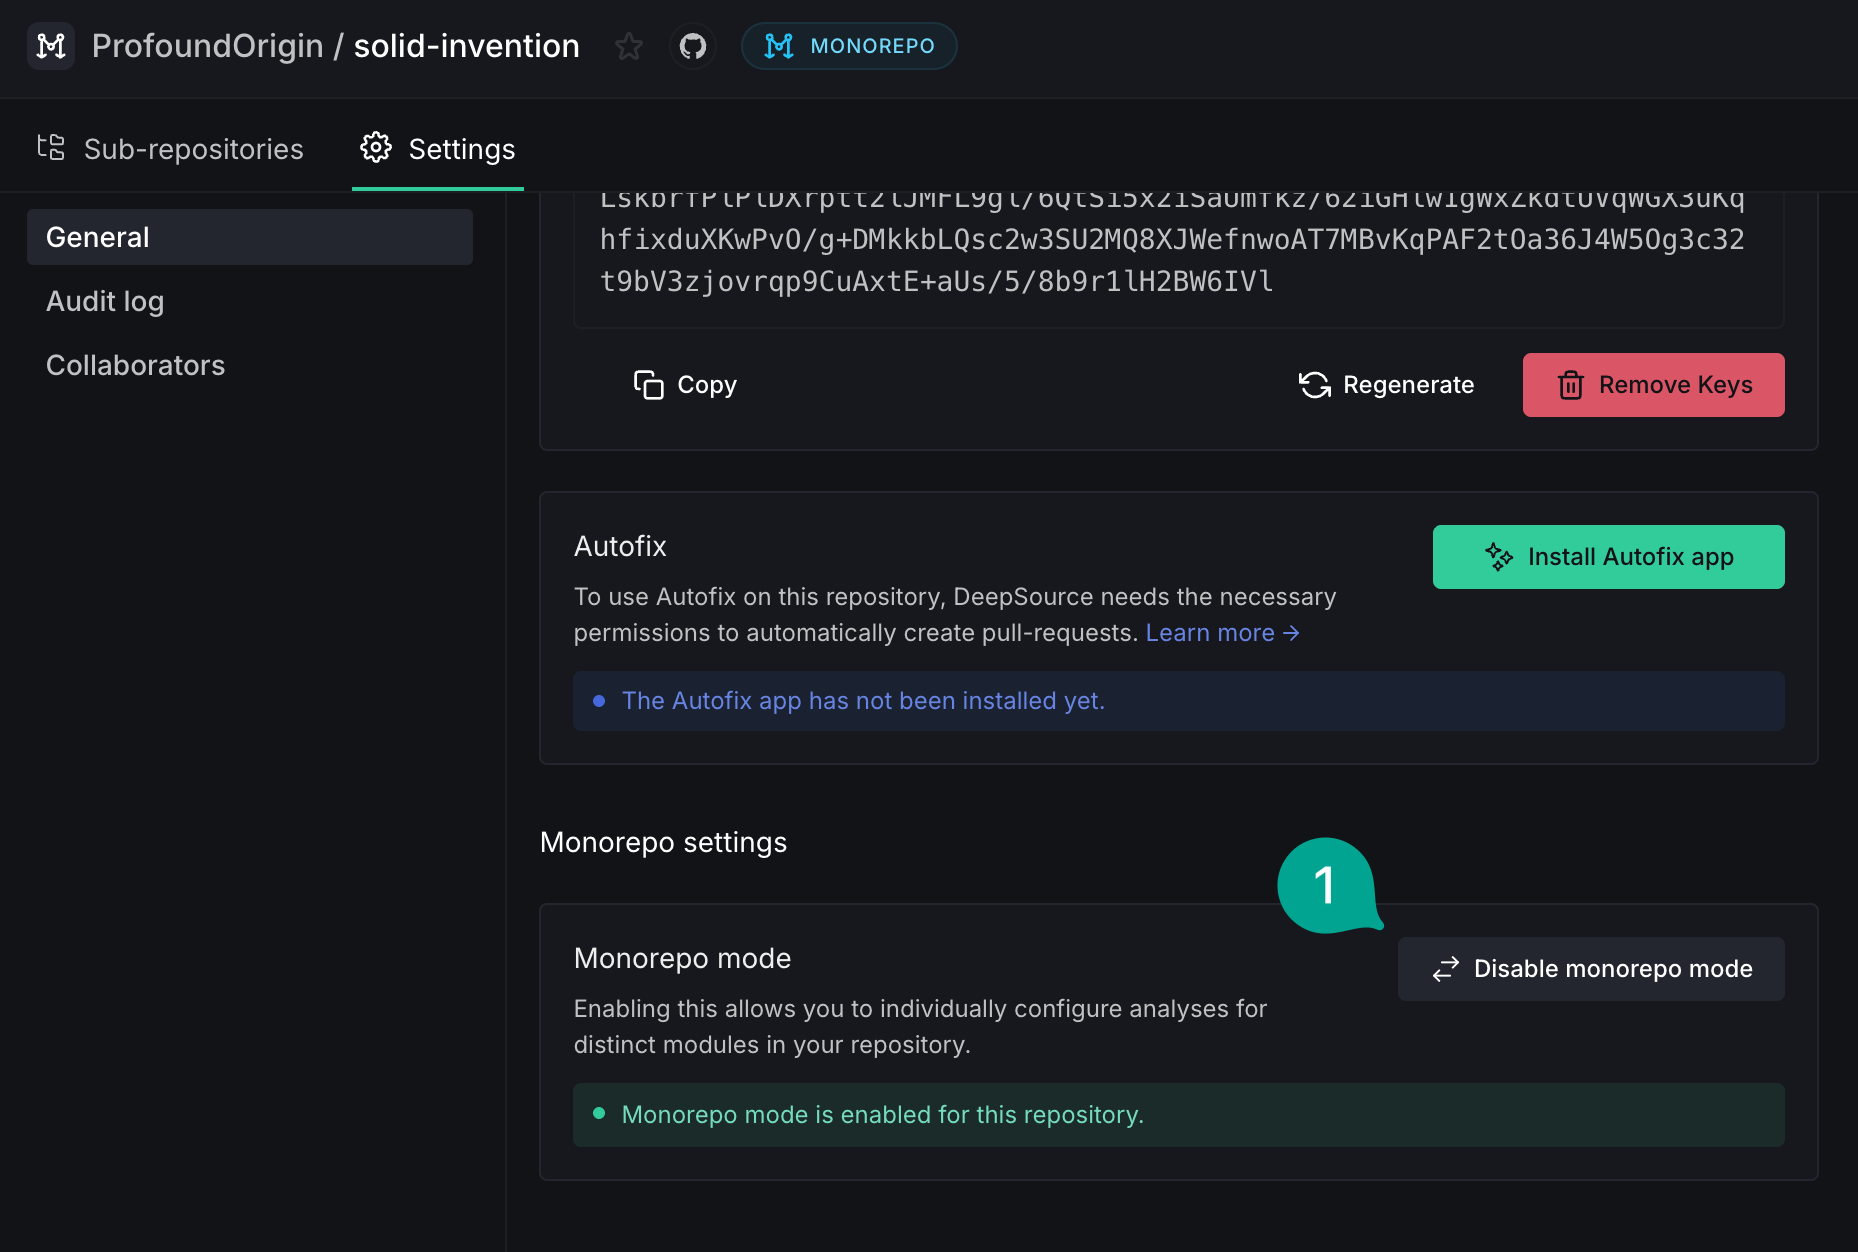1858x1252 pixels.
Task: Click the Autofix section heading
Action: point(620,546)
